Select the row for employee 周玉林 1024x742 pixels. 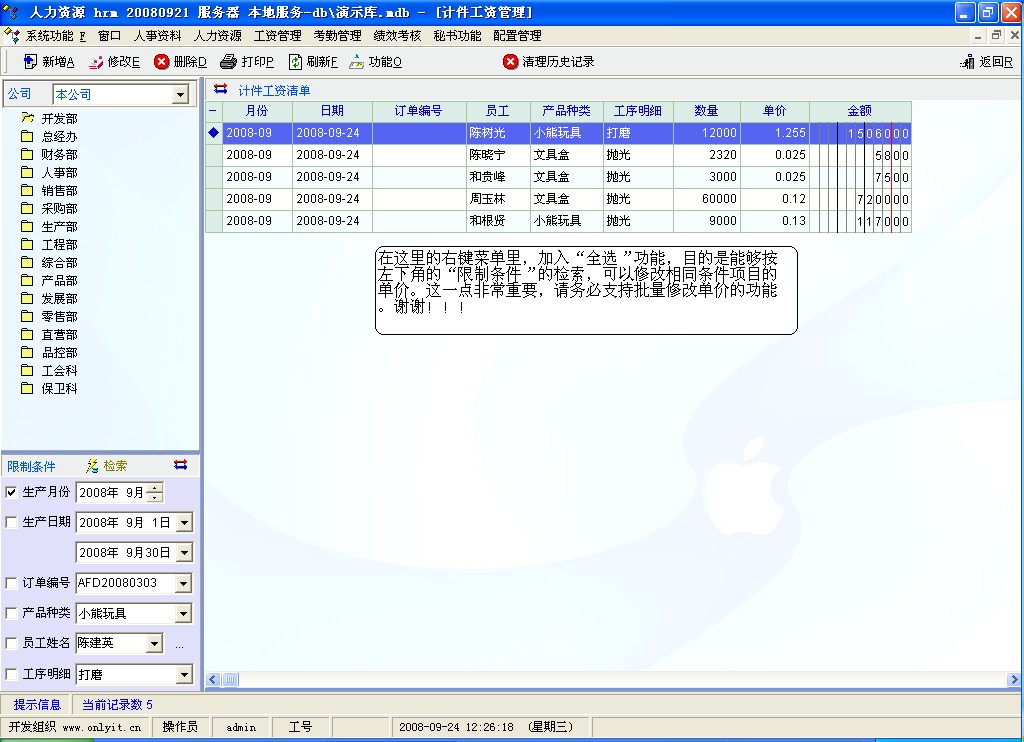[x=487, y=199]
